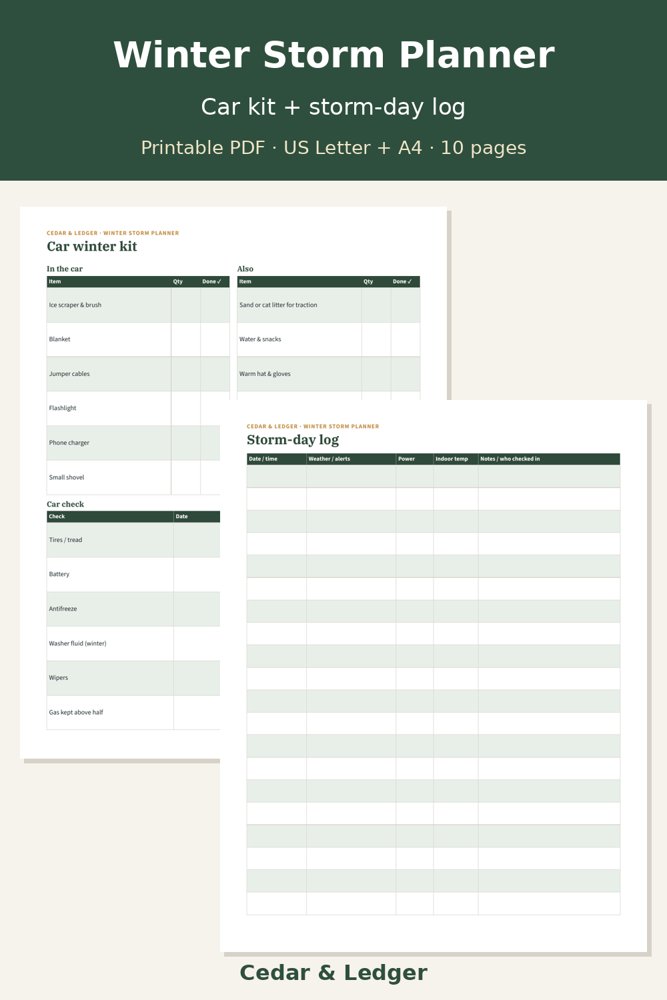Select the 'Battery' check row

133,574
